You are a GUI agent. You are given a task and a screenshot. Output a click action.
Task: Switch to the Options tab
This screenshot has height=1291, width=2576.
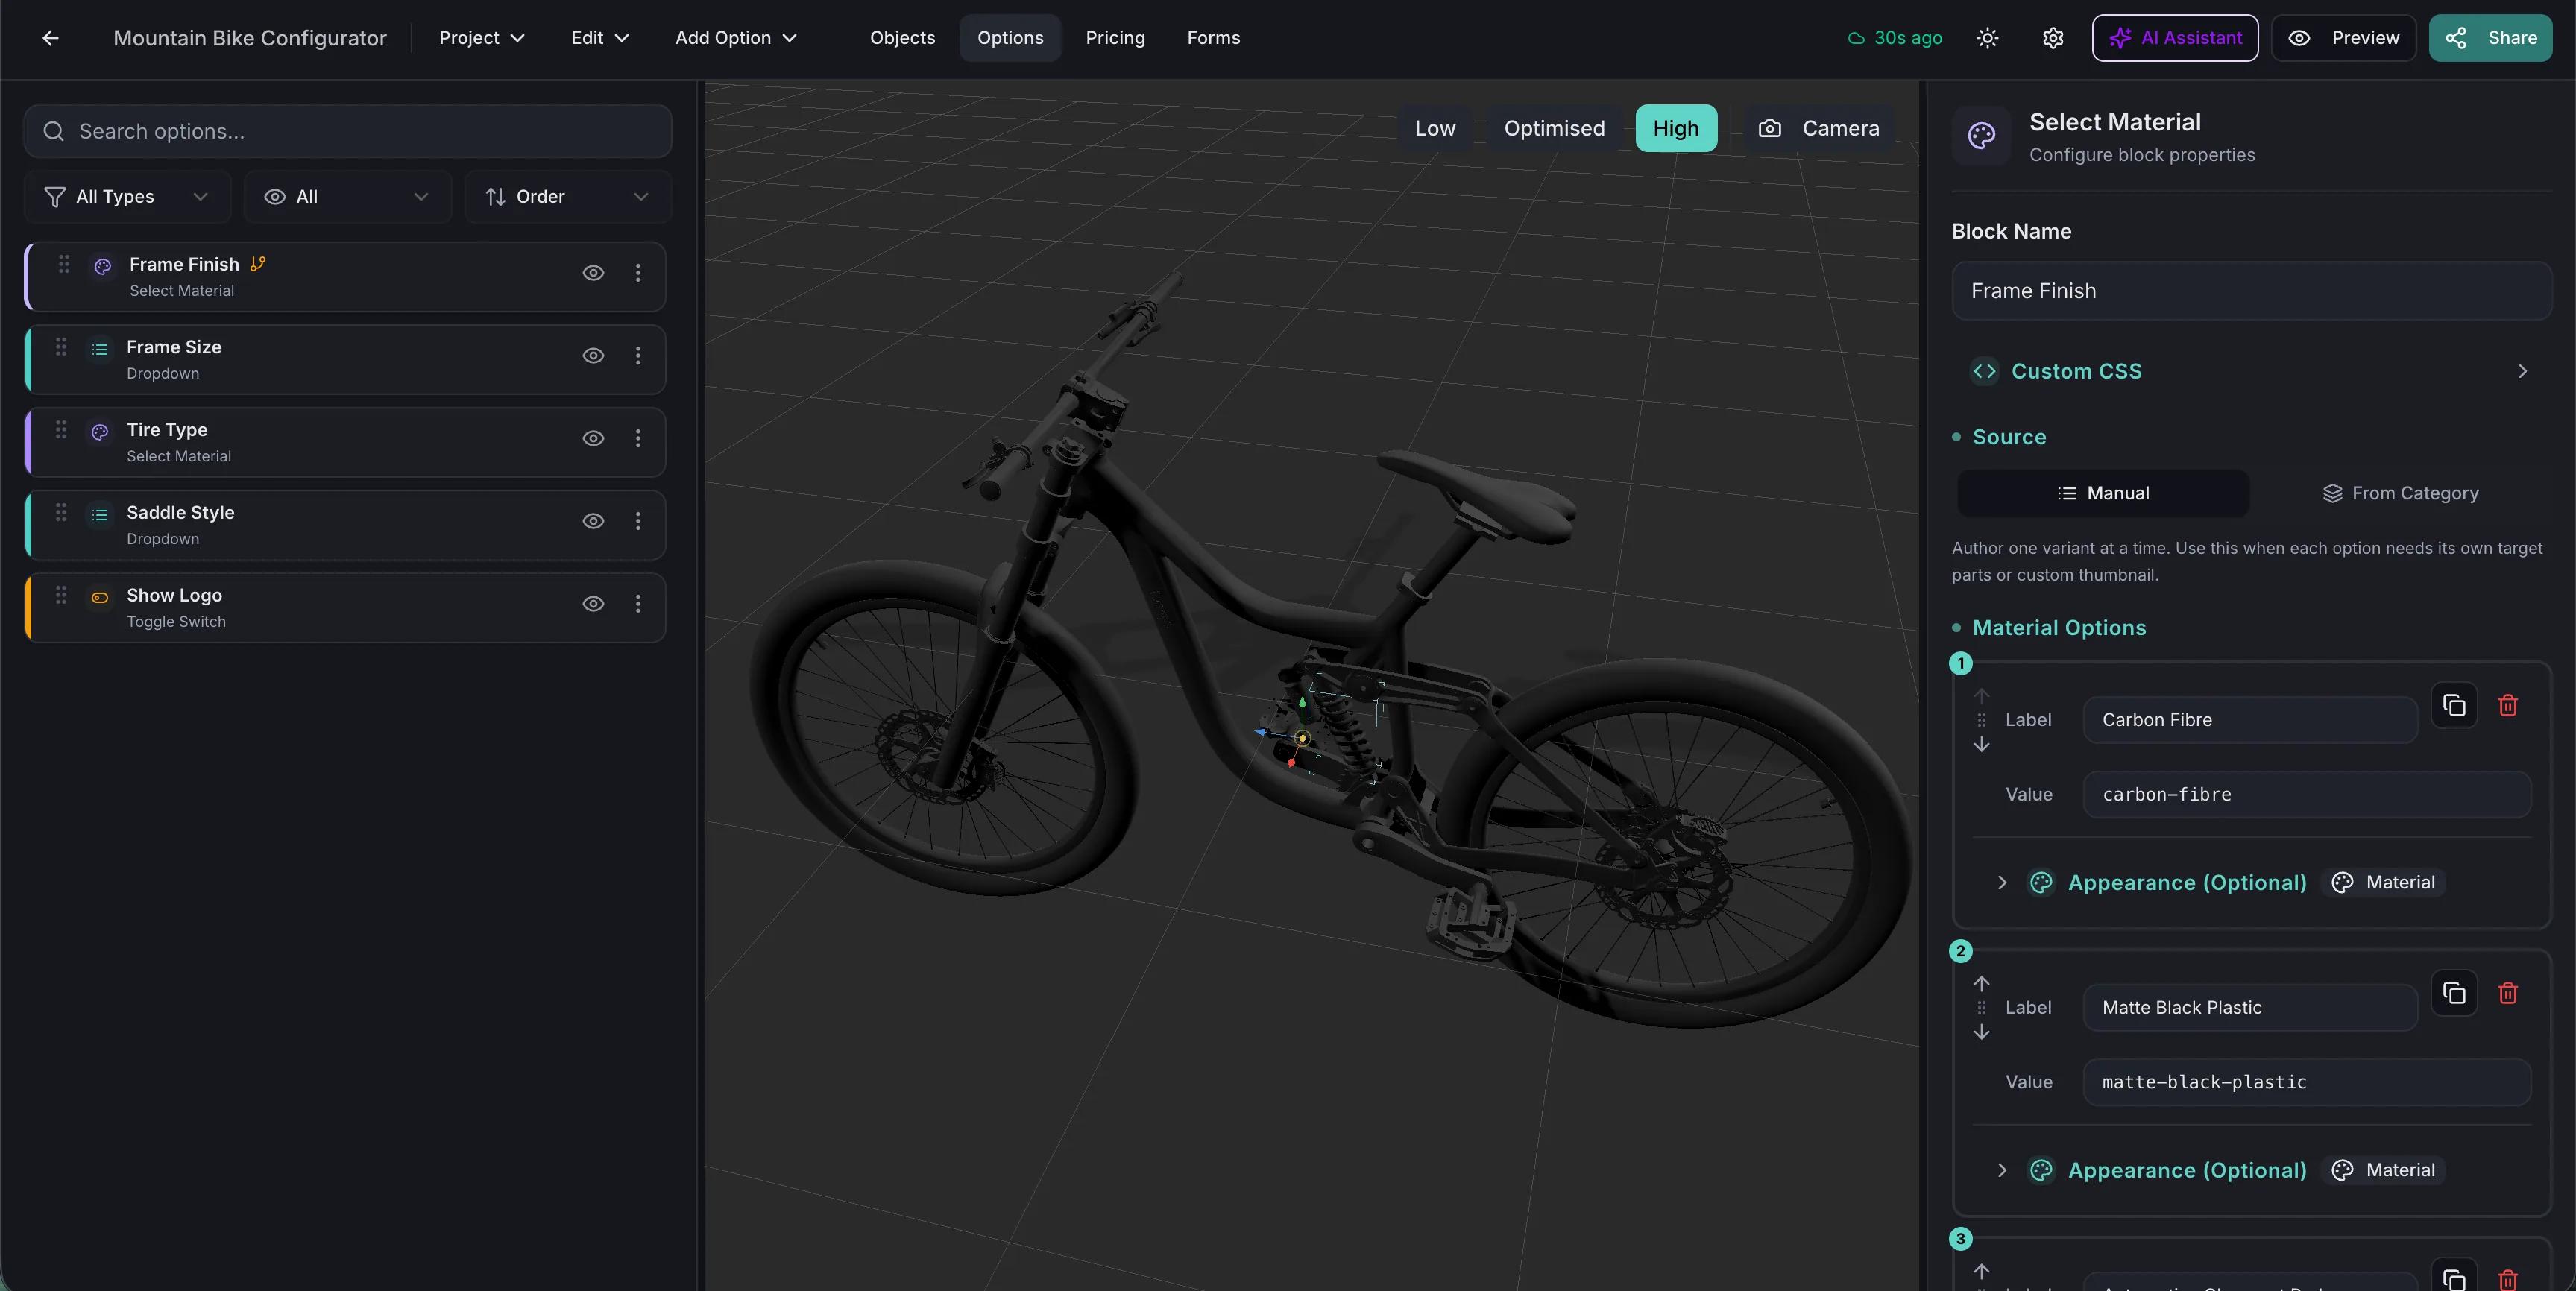(1010, 38)
